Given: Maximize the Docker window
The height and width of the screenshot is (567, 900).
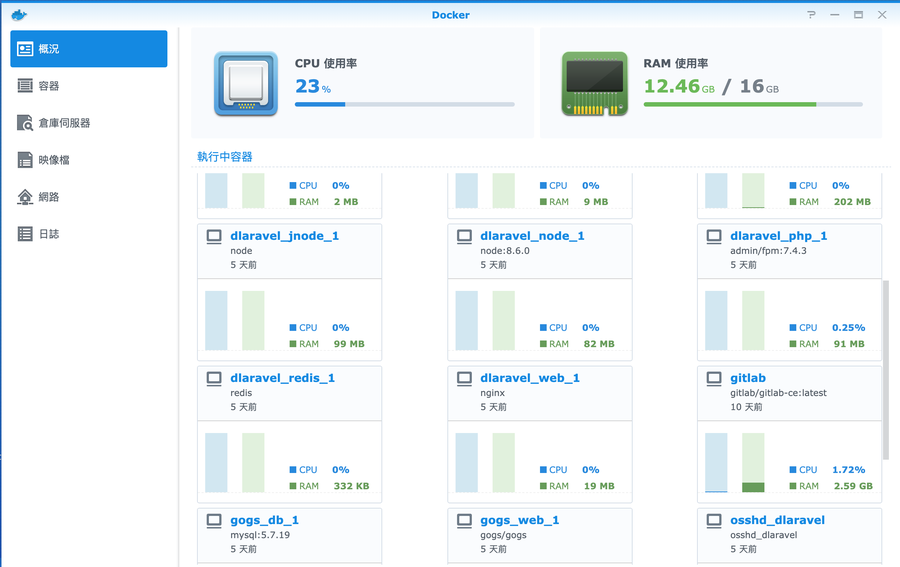Looking at the screenshot, I should (858, 15).
